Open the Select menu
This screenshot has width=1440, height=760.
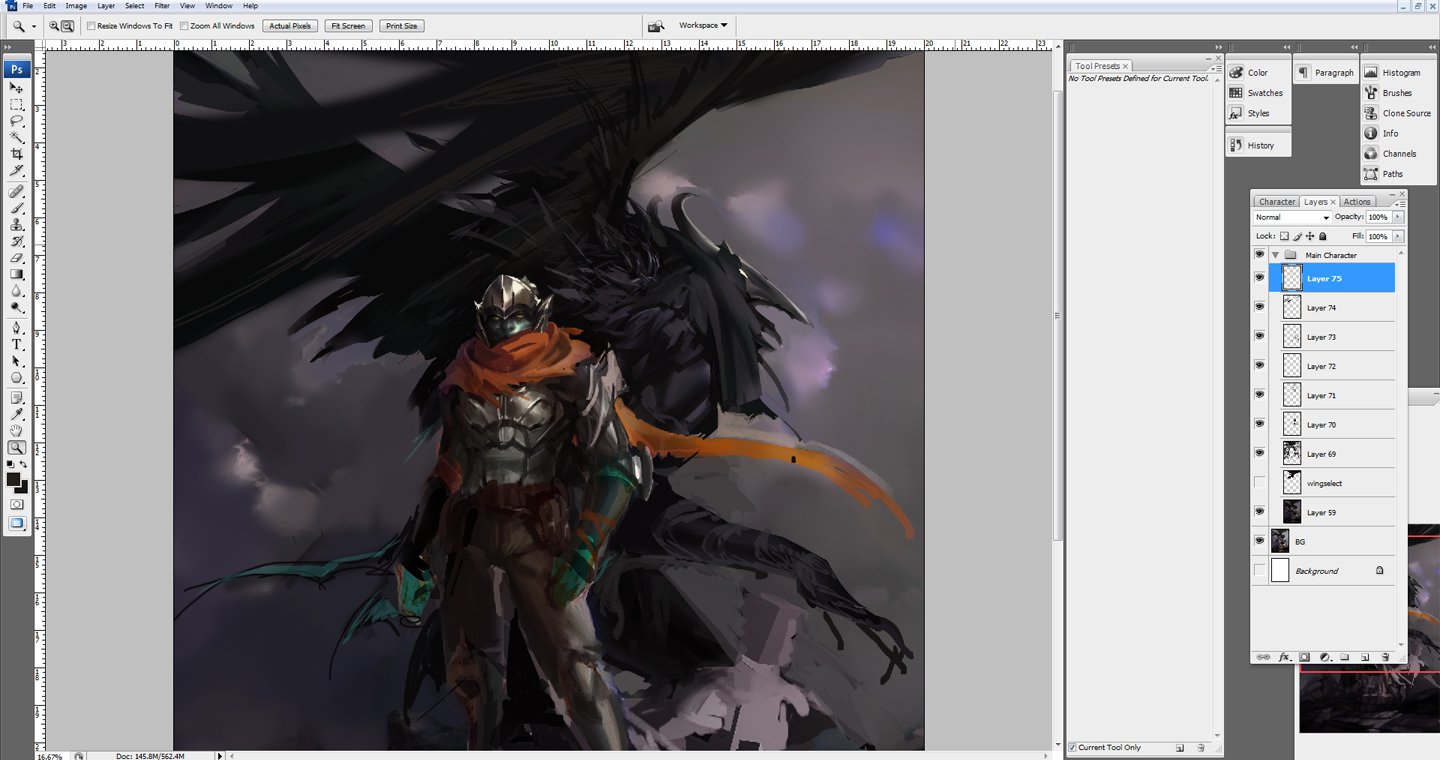click(134, 6)
